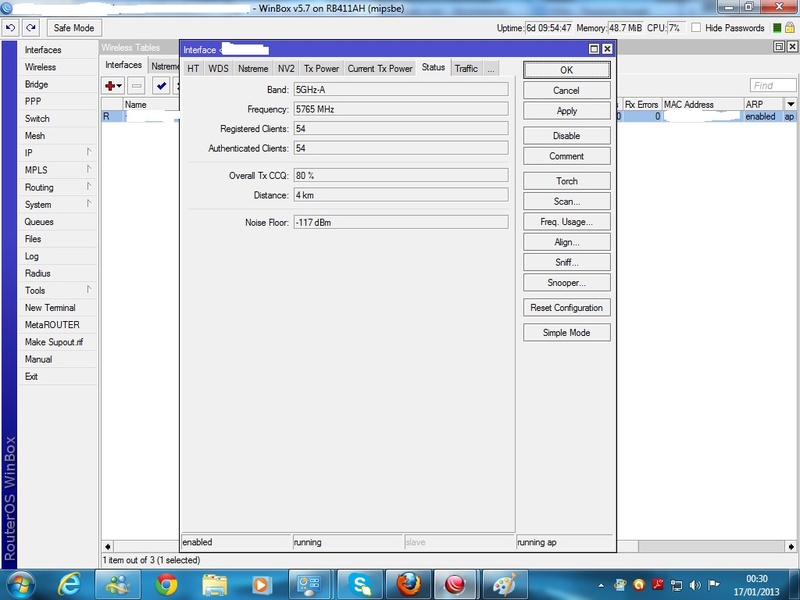Open the Switch menu item
Image resolution: width=800 pixels, height=600 pixels.
[37, 118]
